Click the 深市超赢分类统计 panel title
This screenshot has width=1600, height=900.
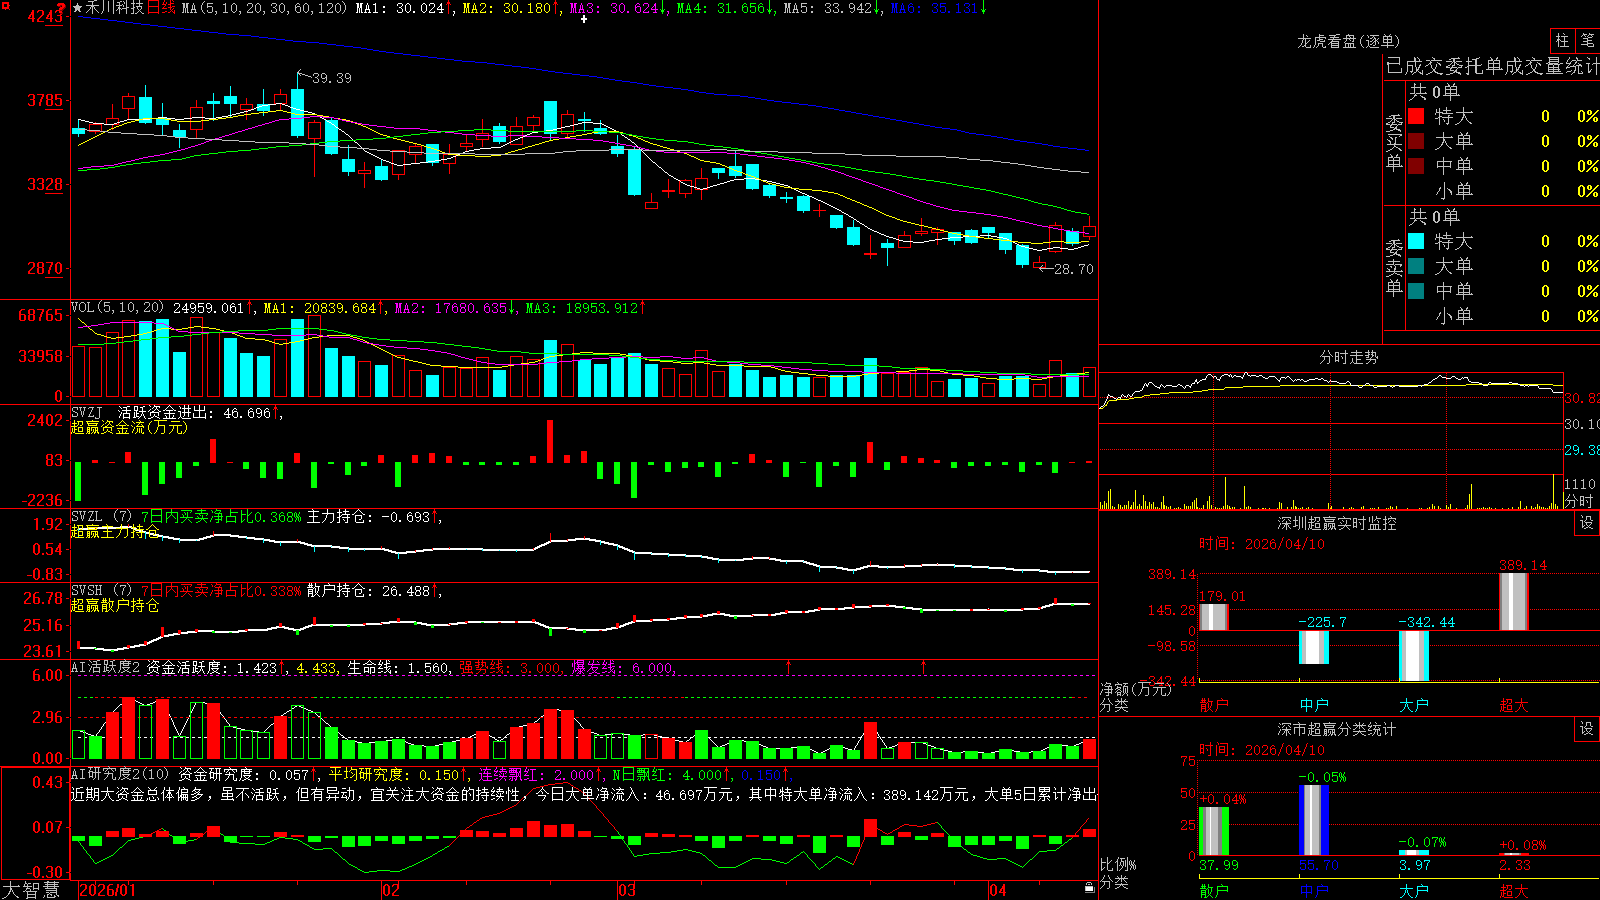pyautogui.click(x=1336, y=729)
